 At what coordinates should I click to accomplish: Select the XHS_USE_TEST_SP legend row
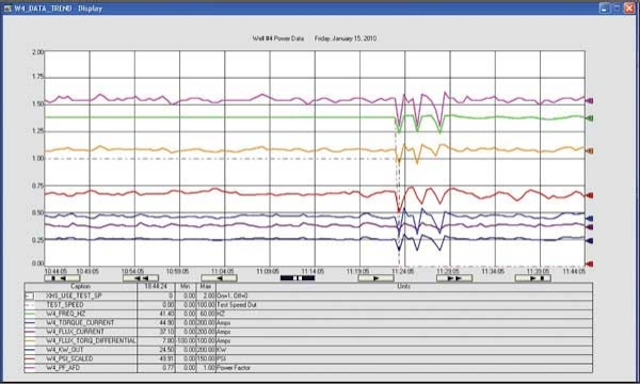pyautogui.click(x=308, y=296)
